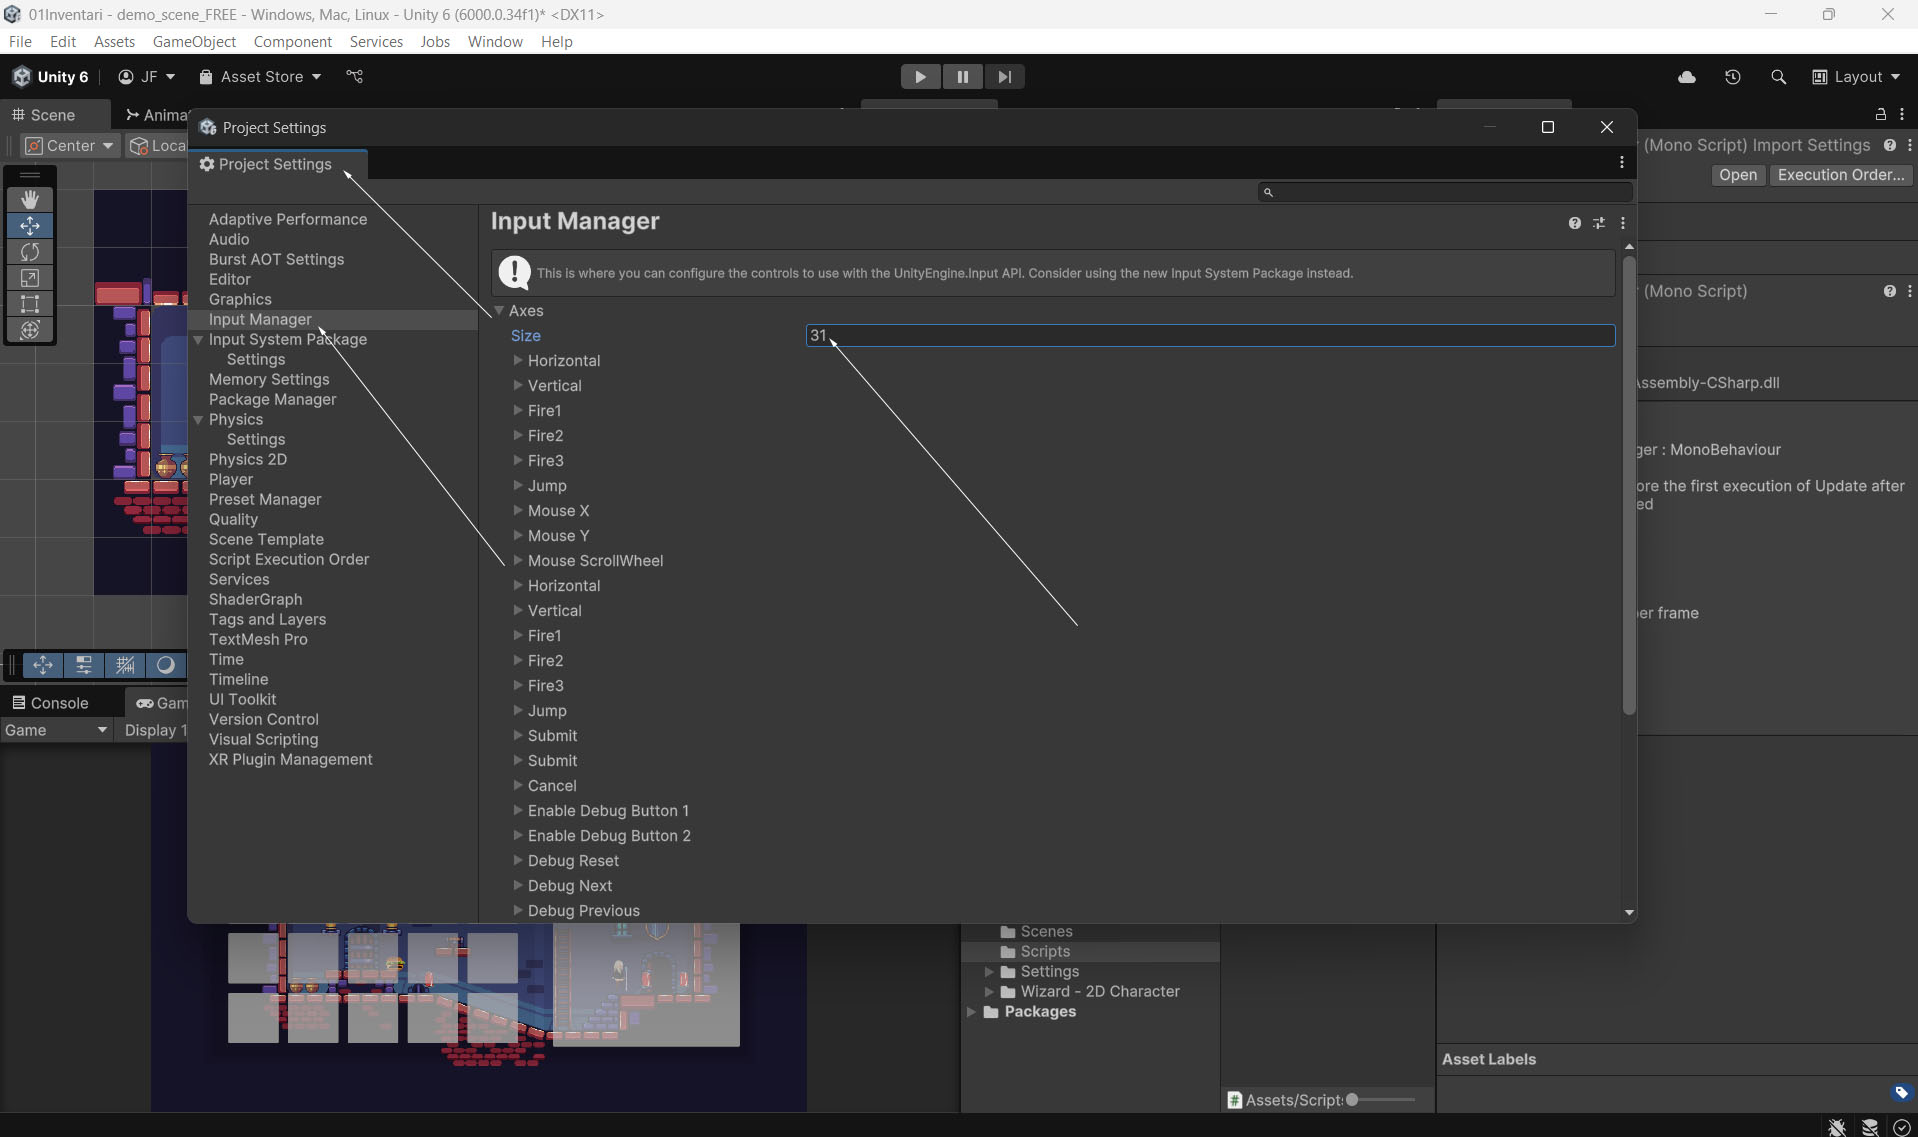Select the Rotate tool in Scene toolbar
The image size is (1918, 1137).
click(x=30, y=252)
